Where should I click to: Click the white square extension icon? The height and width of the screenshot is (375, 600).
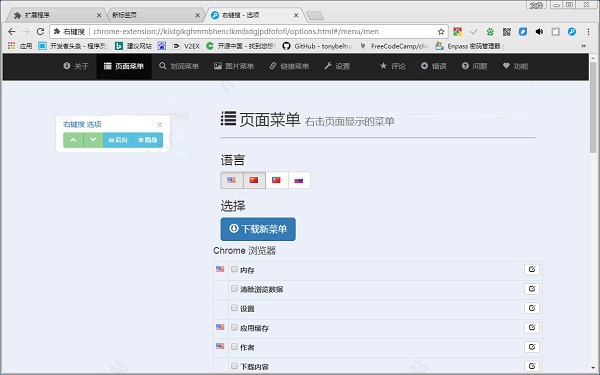point(556,32)
